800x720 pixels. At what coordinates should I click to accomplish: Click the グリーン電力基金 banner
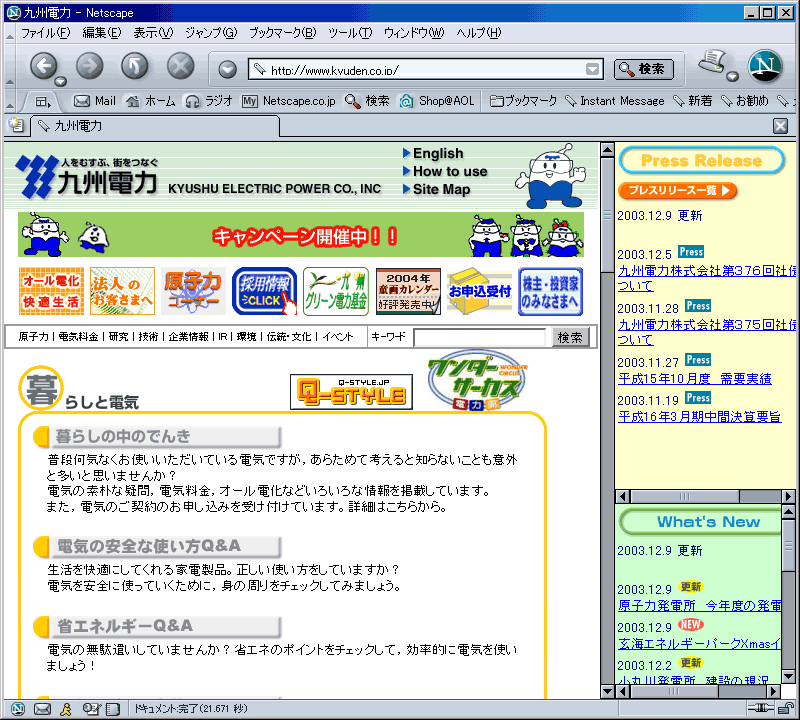click(336, 291)
